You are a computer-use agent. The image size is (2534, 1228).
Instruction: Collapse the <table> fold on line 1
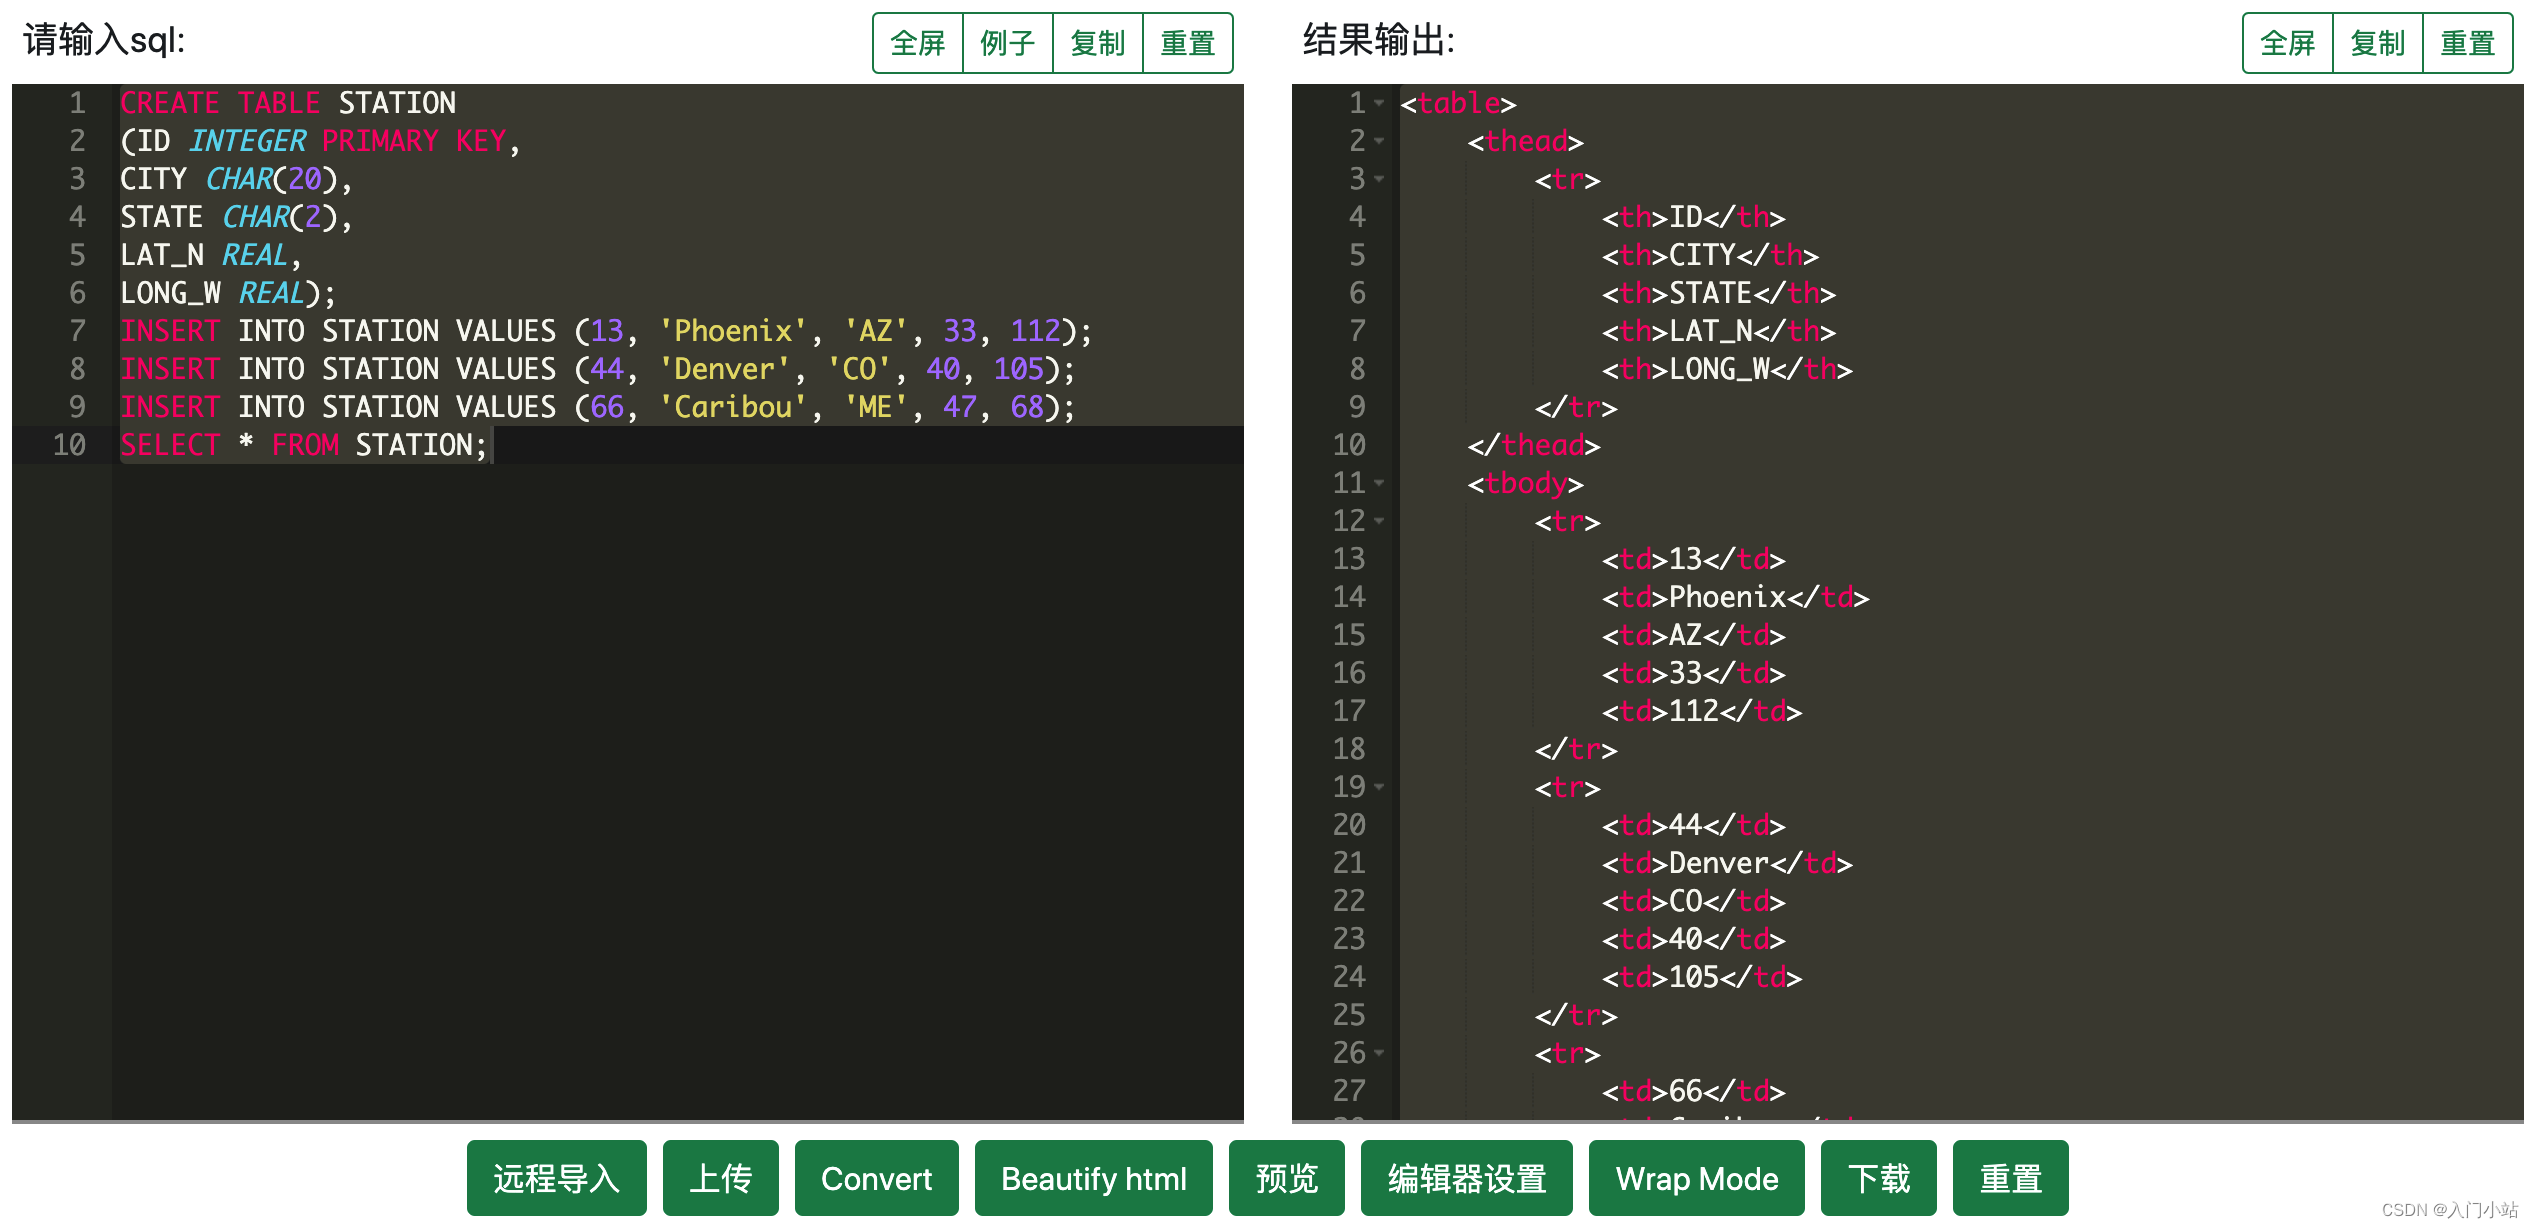click(x=1381, y=104)
